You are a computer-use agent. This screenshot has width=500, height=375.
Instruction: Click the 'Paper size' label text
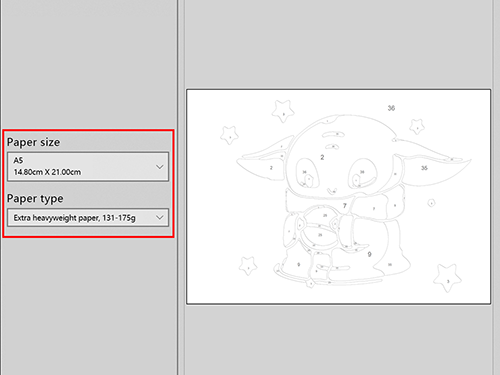[x=33, y=142]
